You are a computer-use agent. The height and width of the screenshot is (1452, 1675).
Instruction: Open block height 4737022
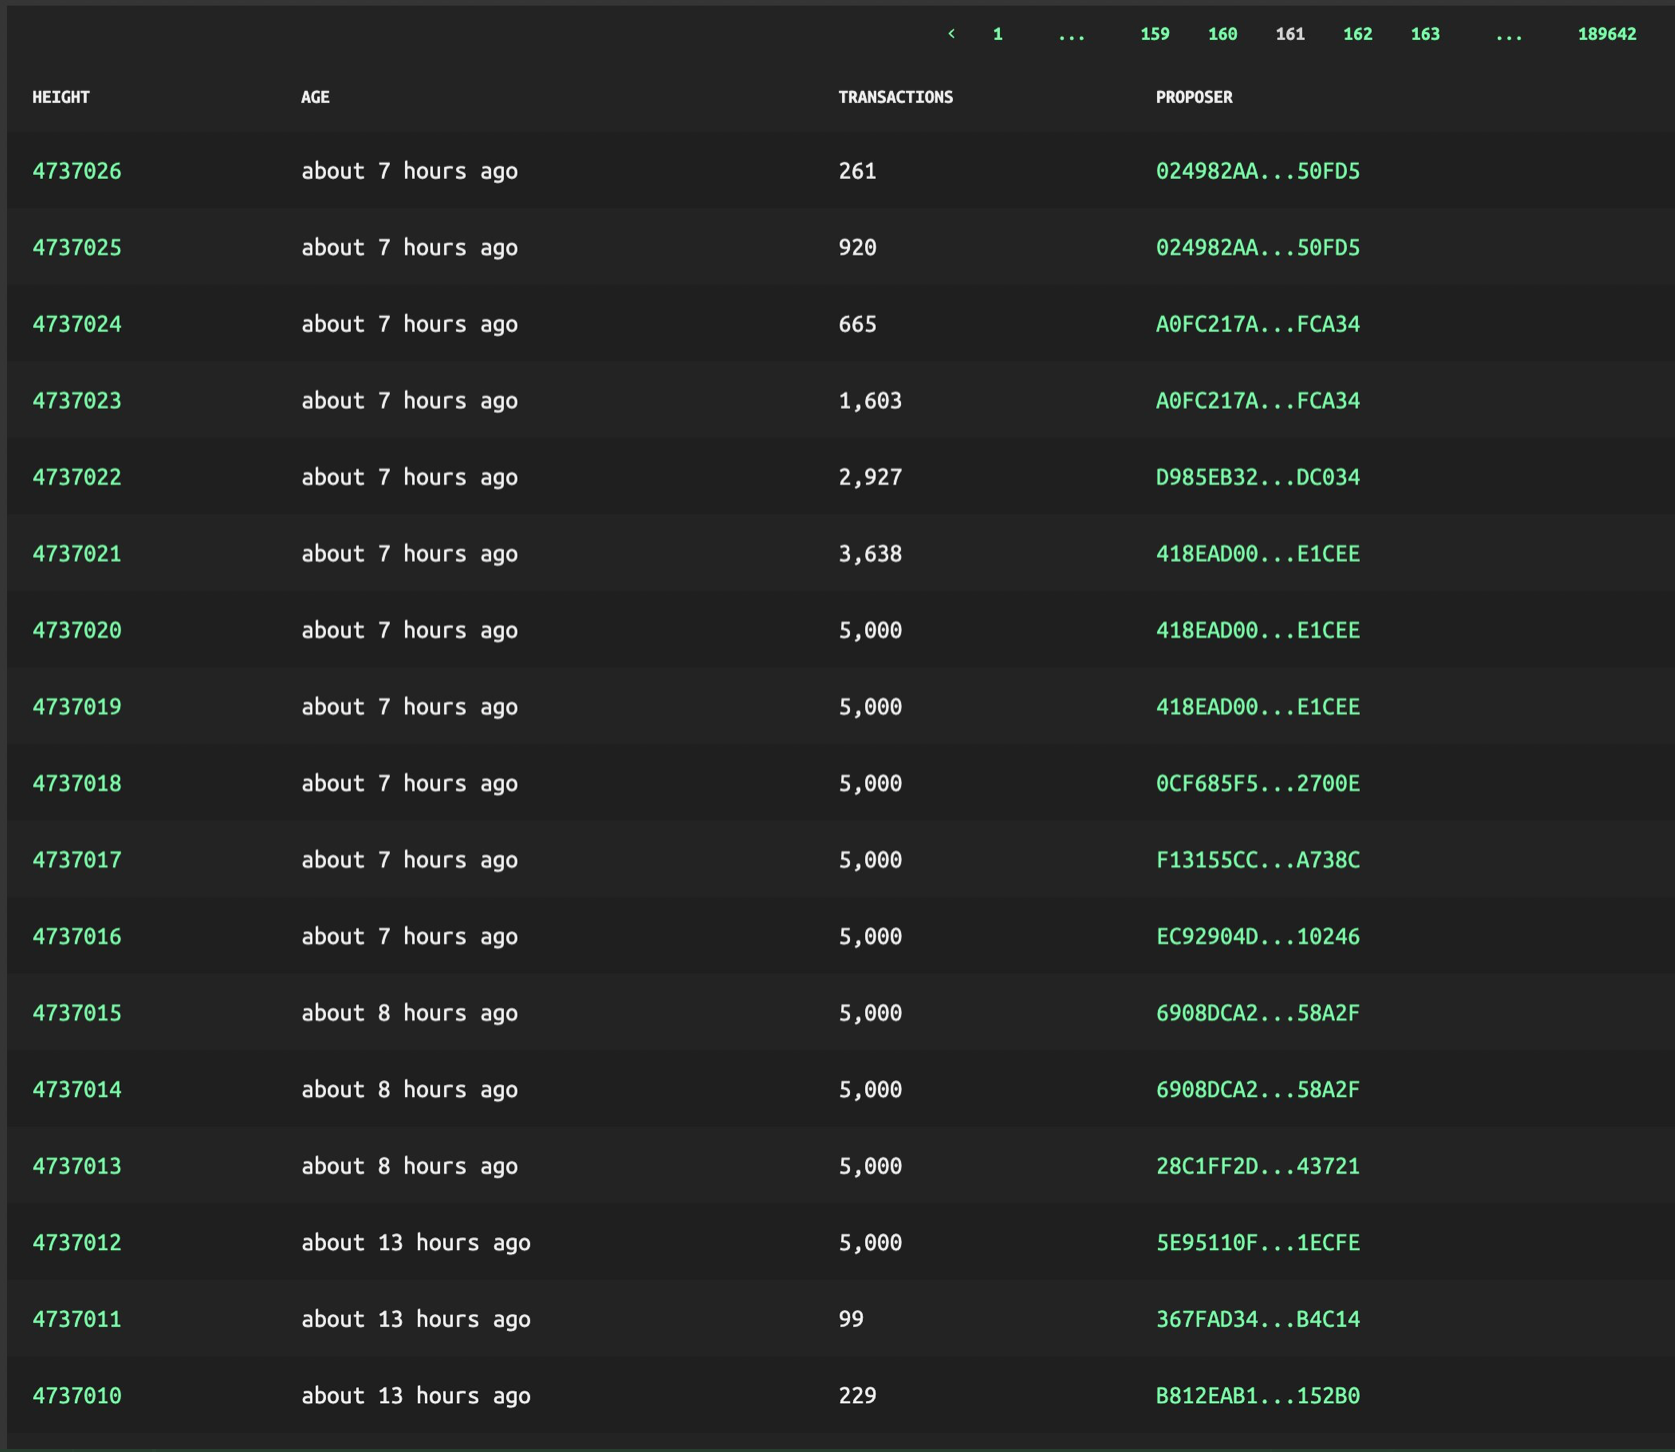coord(77,477)
